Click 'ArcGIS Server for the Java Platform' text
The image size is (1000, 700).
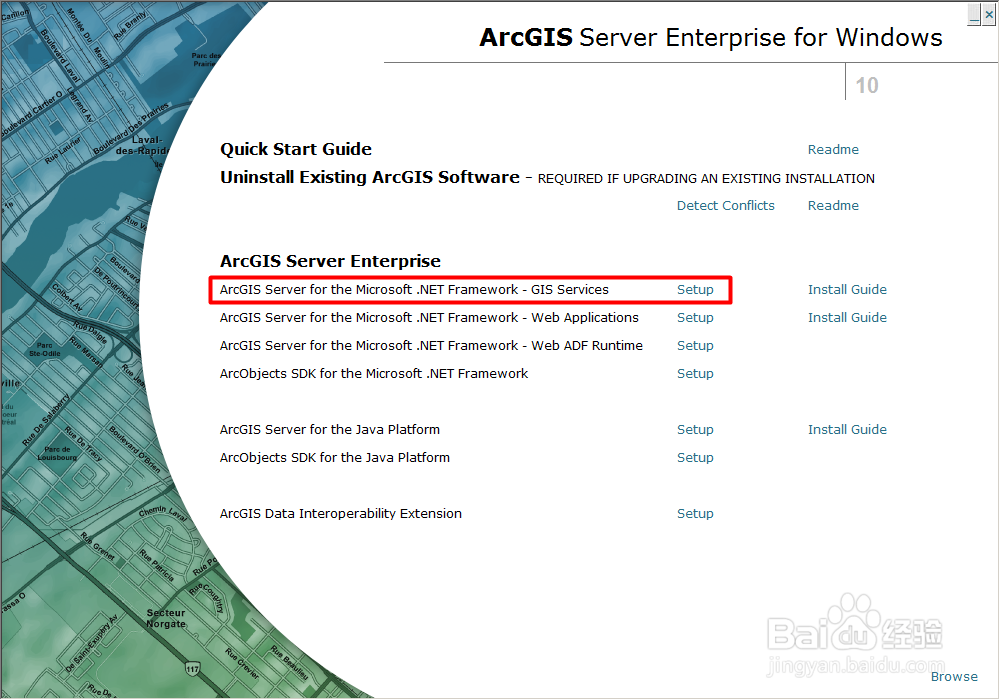tap(330, 430)
